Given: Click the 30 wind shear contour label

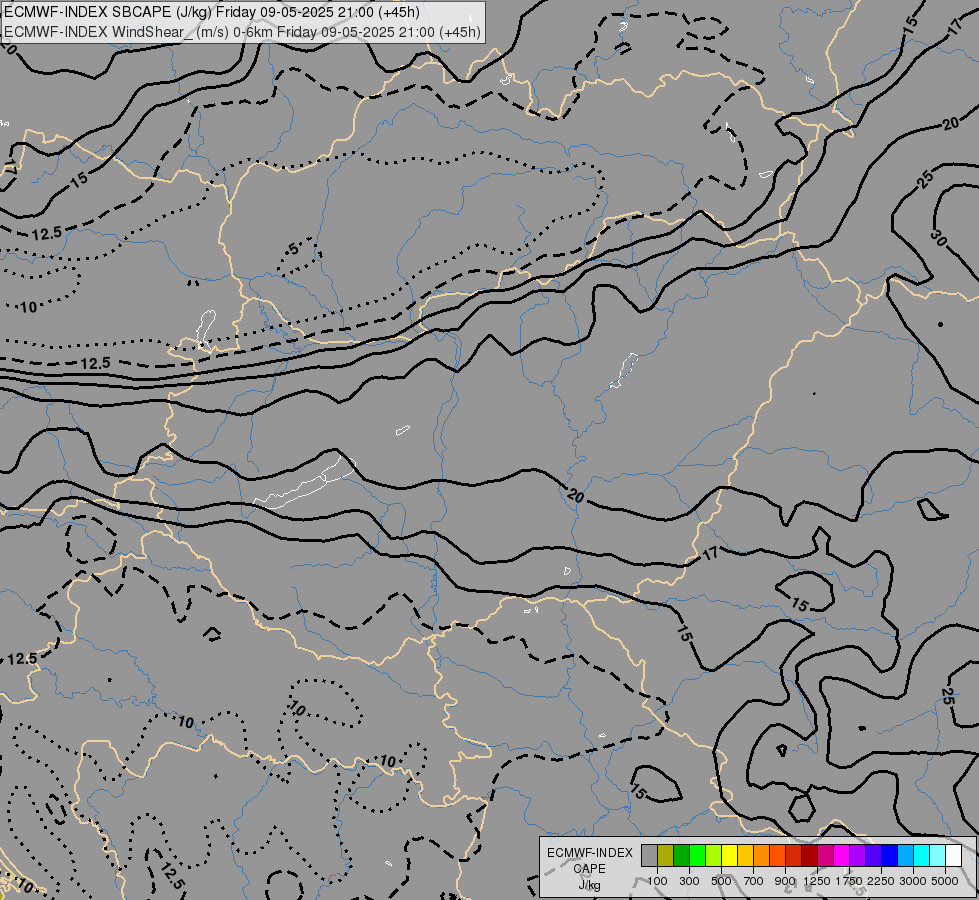Looking at the screenshot, I should (938, 237).
